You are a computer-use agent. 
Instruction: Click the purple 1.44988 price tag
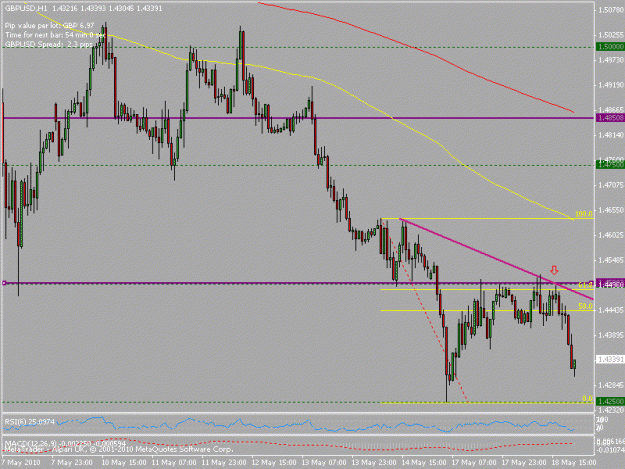tap(610, 283)
